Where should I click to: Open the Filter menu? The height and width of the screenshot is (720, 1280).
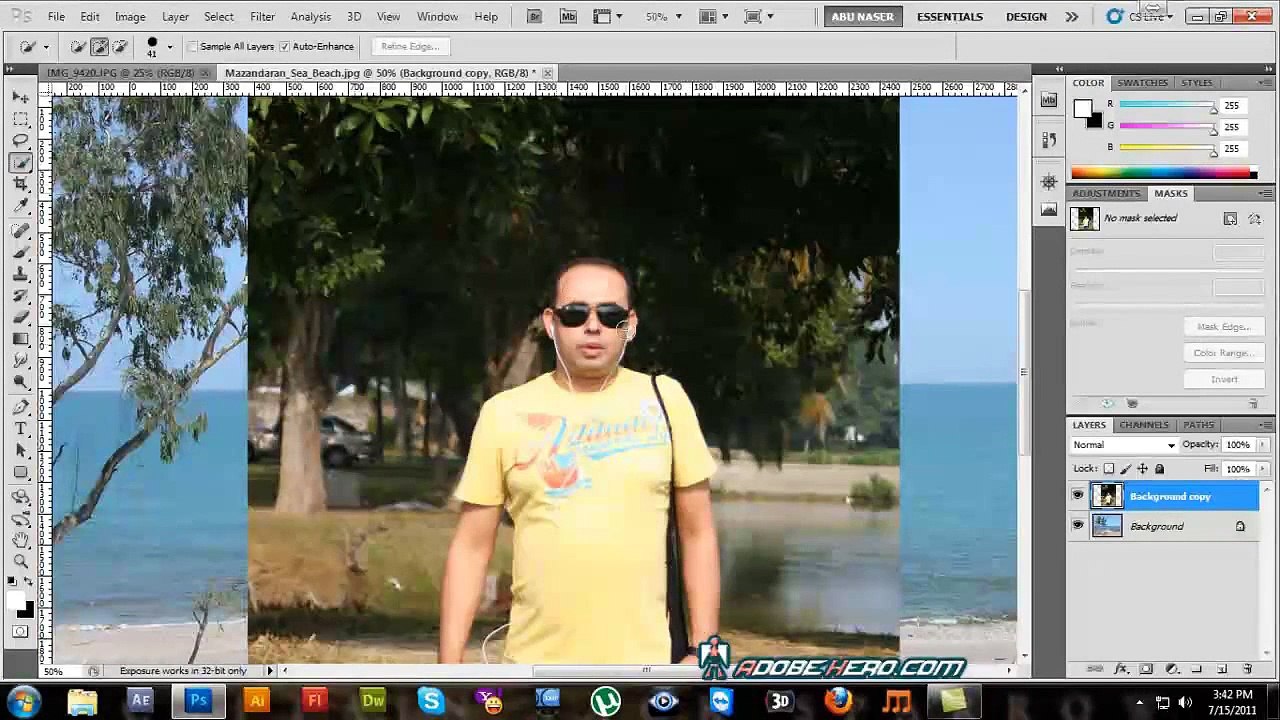pyautogui.click(x=263, y=17)
